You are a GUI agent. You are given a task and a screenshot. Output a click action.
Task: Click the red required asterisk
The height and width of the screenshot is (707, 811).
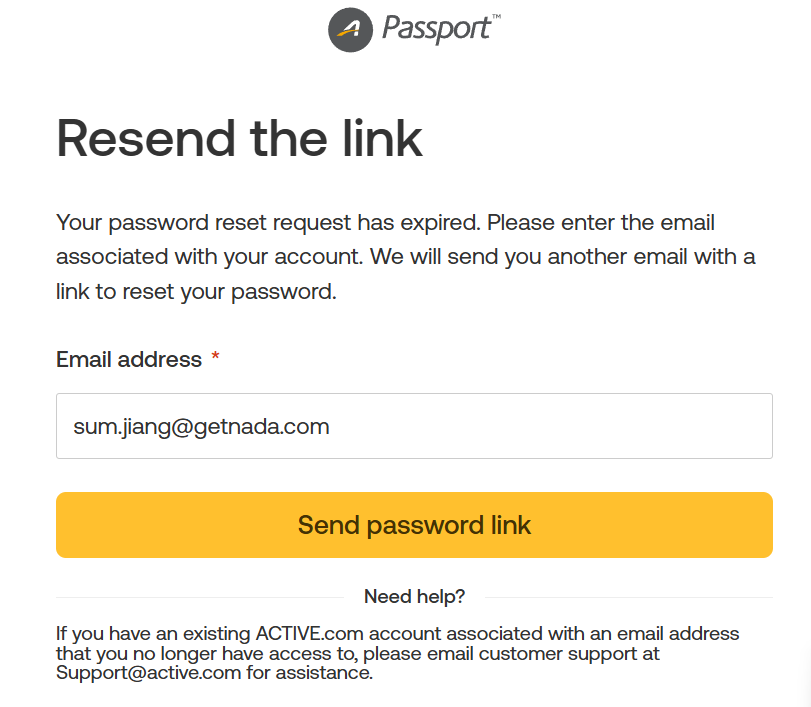[215, 356]
